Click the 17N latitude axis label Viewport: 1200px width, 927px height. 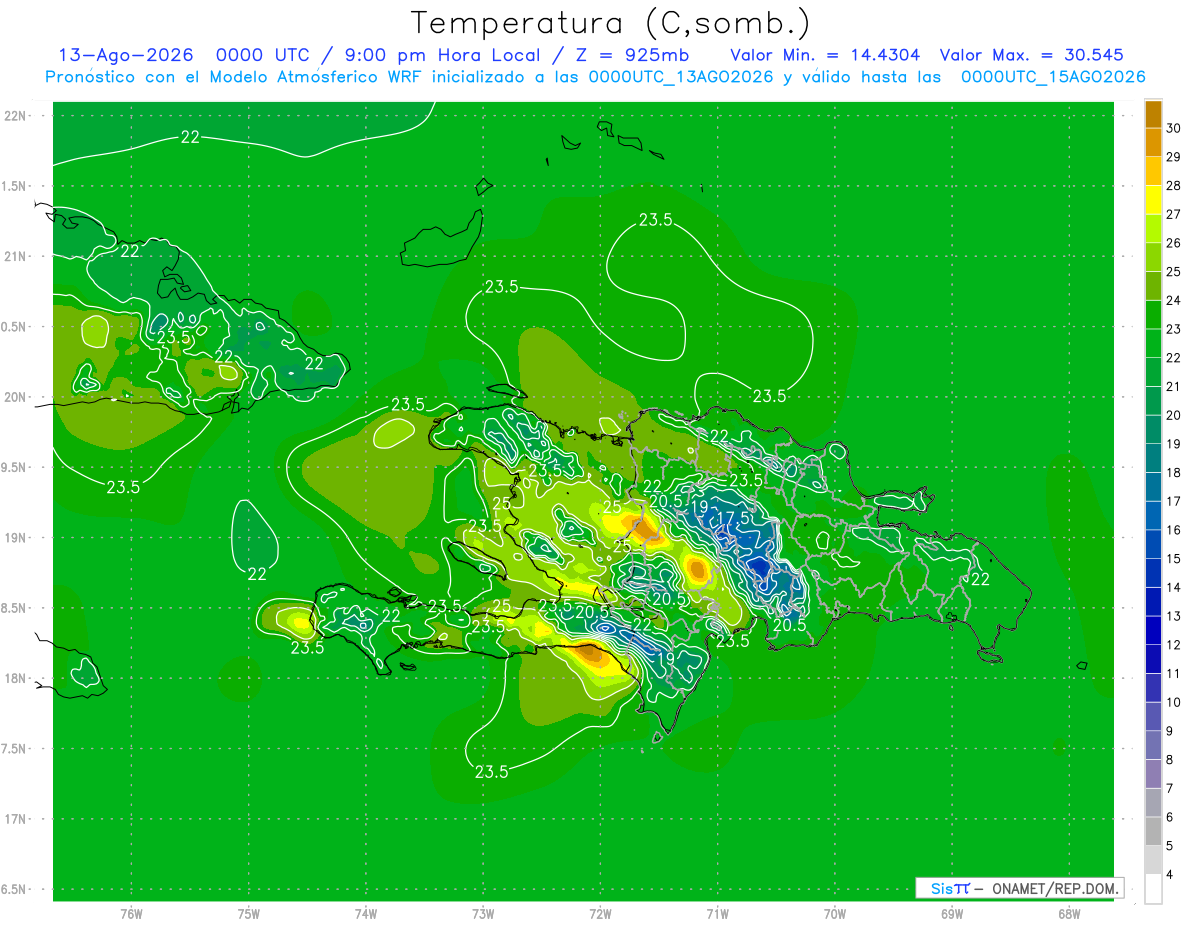coord(15,819)
